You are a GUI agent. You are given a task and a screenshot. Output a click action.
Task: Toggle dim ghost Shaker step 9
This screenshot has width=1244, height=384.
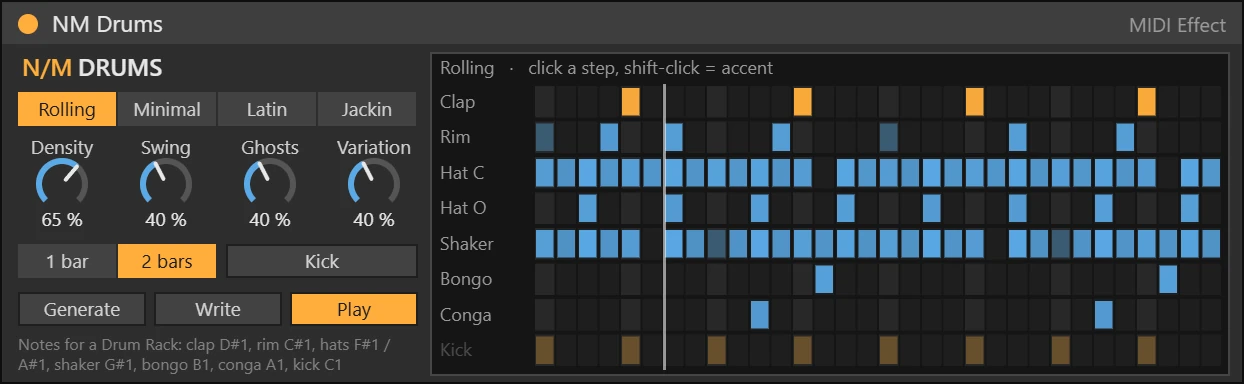point(717,243)
